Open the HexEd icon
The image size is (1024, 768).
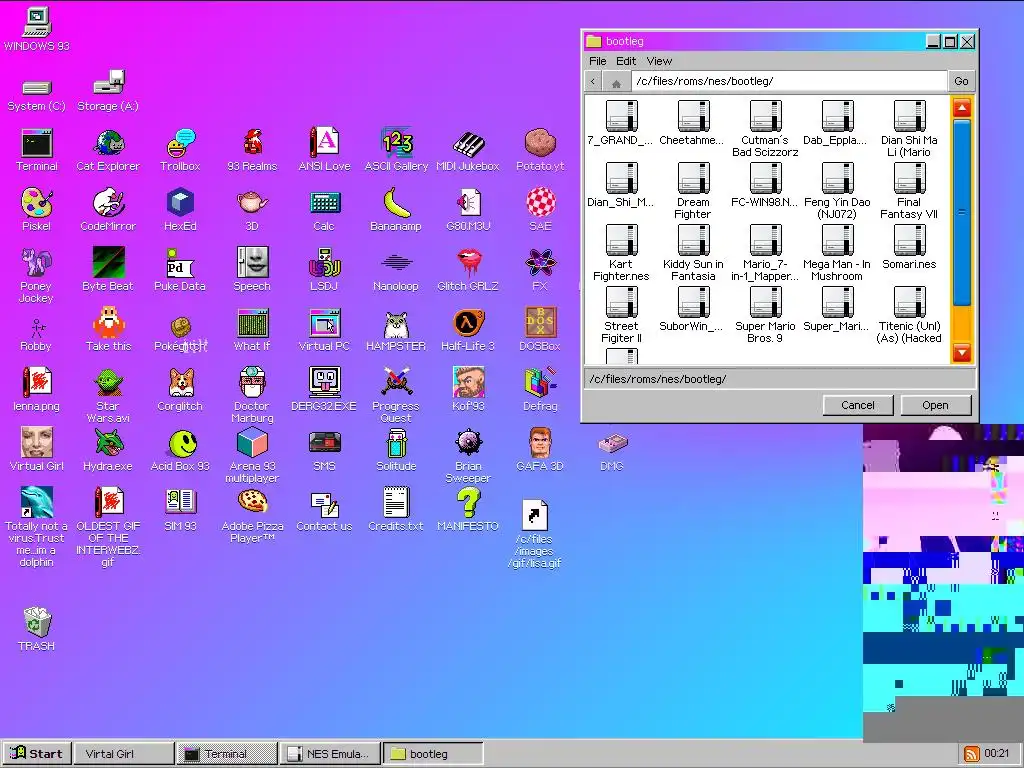[180, 210]
